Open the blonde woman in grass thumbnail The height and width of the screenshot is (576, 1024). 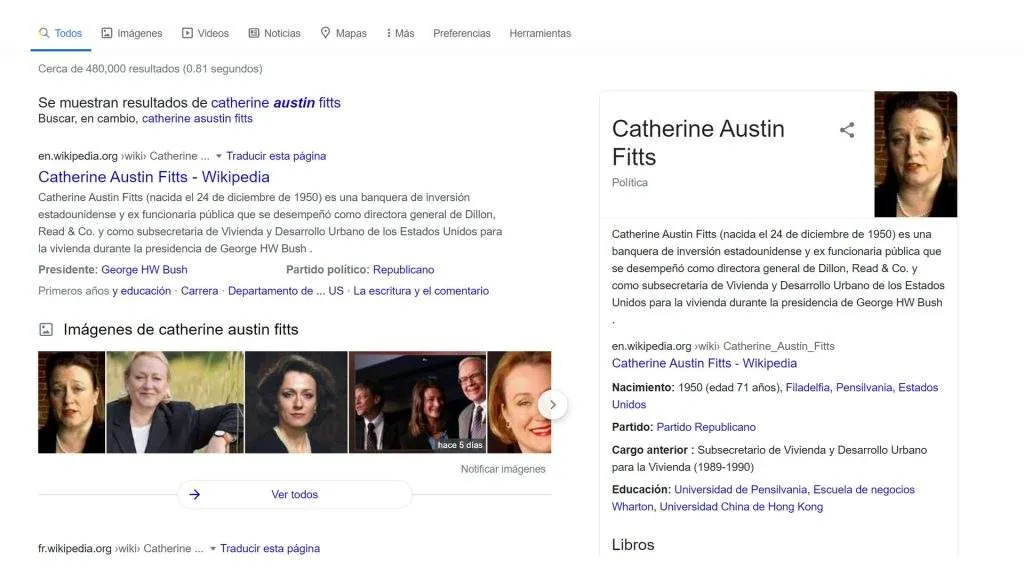click(175, 402)
